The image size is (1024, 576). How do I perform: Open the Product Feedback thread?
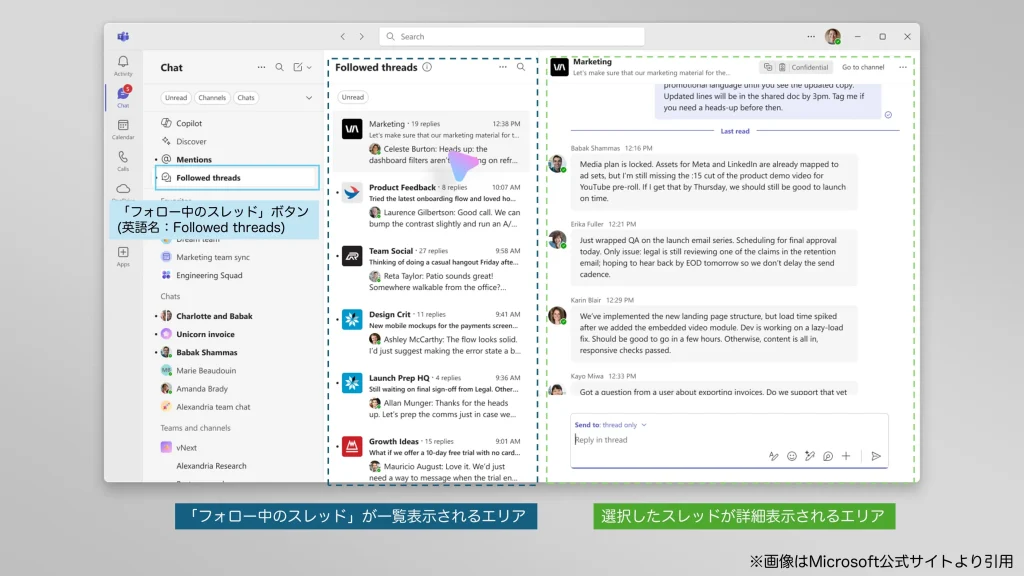click(x=431, y=205)
